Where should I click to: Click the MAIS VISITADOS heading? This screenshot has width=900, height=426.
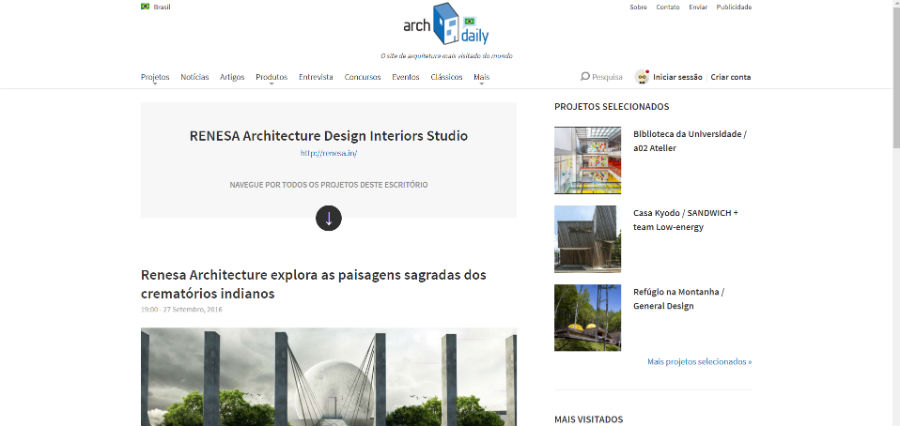pyautogui.click(x=589, y=420)
